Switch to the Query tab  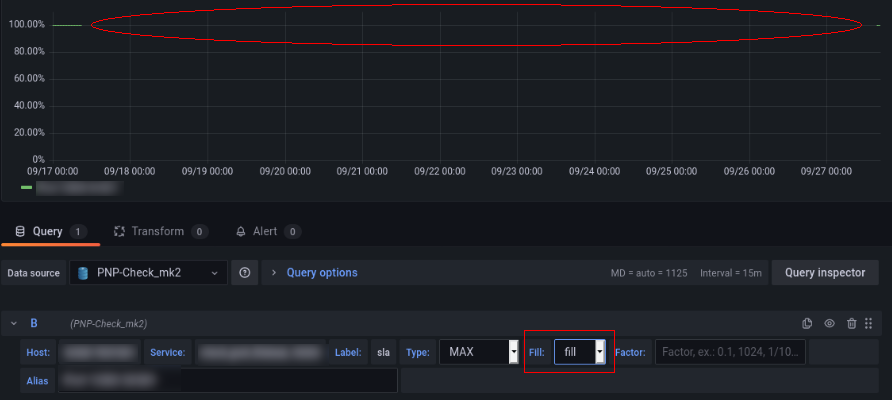(48, 231)
